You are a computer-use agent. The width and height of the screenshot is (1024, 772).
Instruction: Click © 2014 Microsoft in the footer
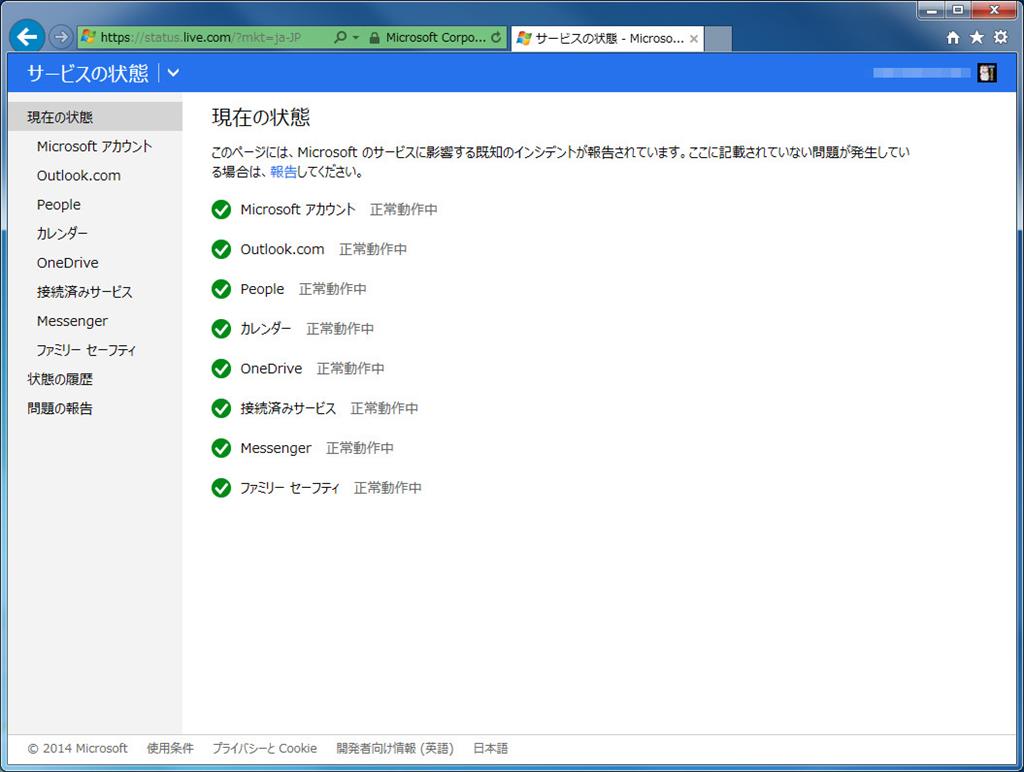coord(78,748)
